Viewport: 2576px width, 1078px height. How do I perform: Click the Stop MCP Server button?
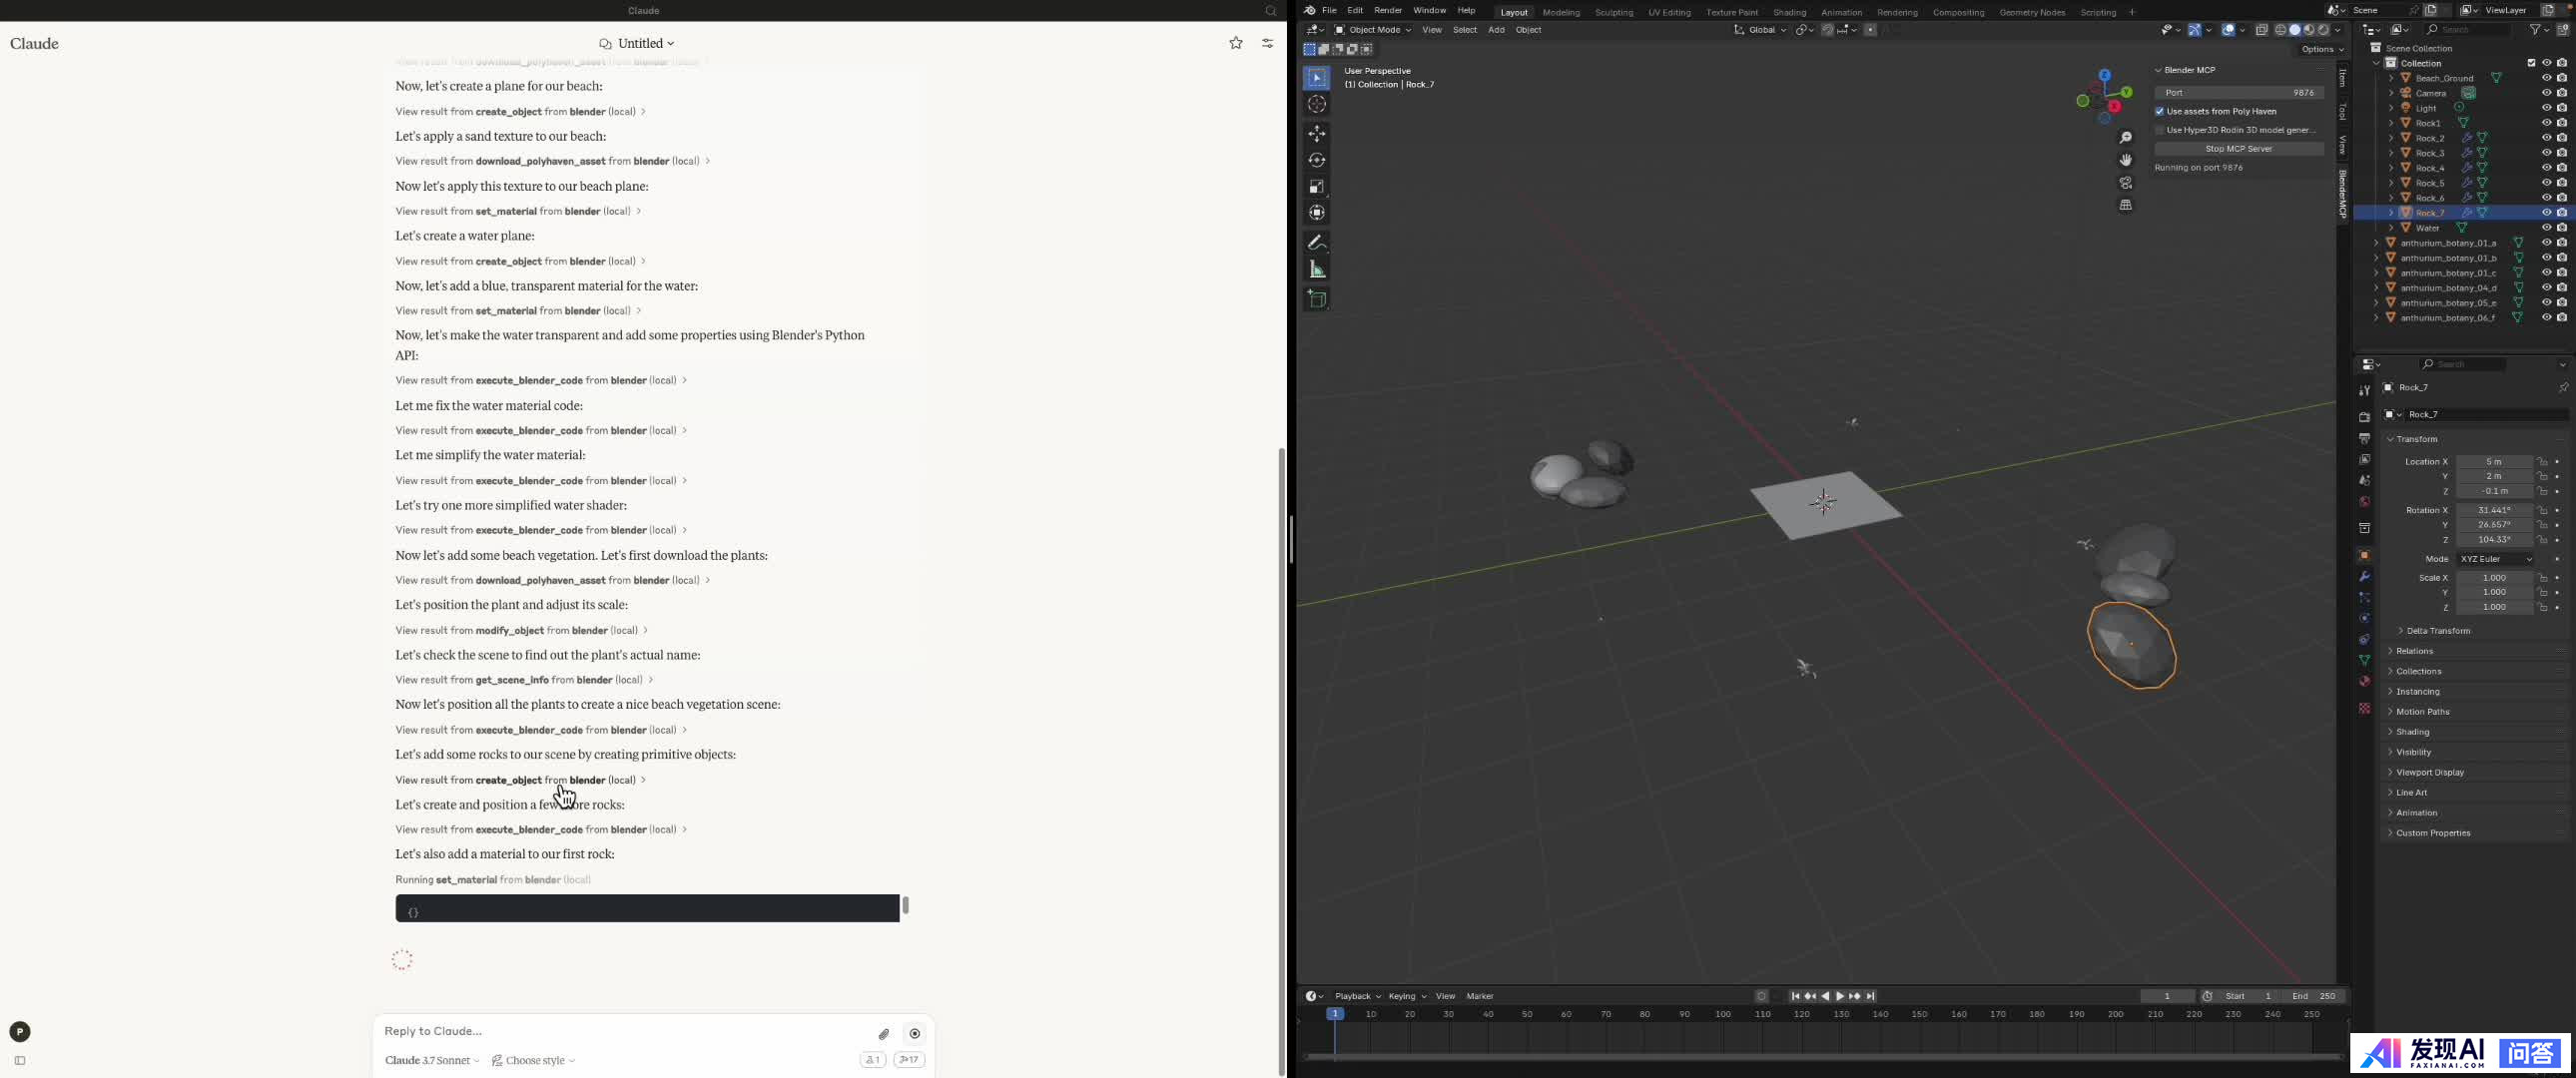(2238, 149)
